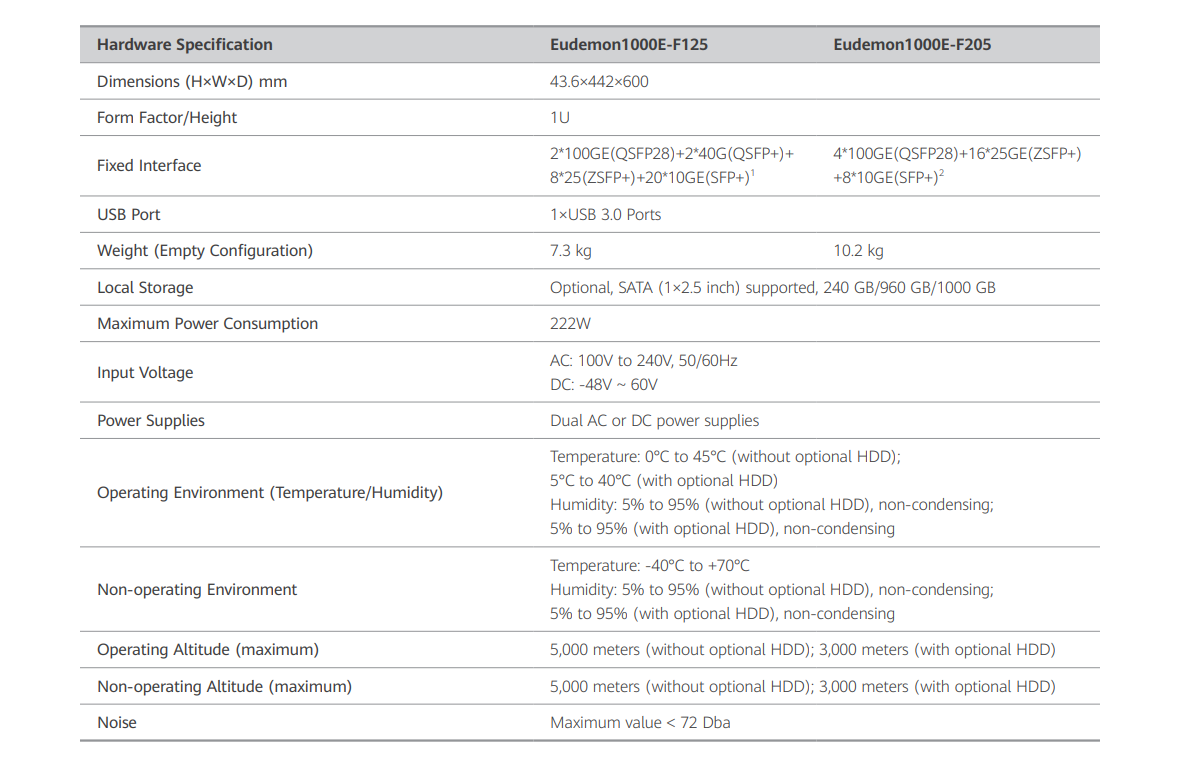Image resolution: width=1185 pixels, height=758 pixels.
Task: Select the Local Storage row label
Action: coord(145,288)
